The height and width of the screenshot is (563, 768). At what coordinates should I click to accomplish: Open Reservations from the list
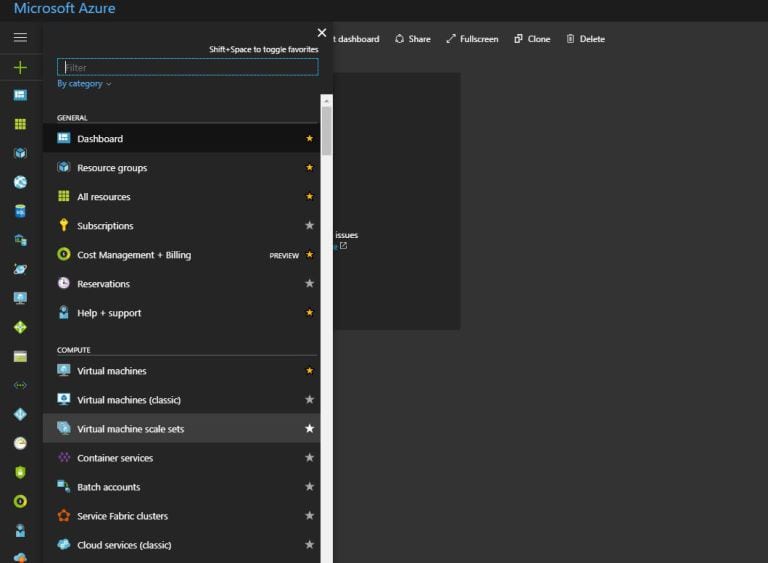[181, 284]
